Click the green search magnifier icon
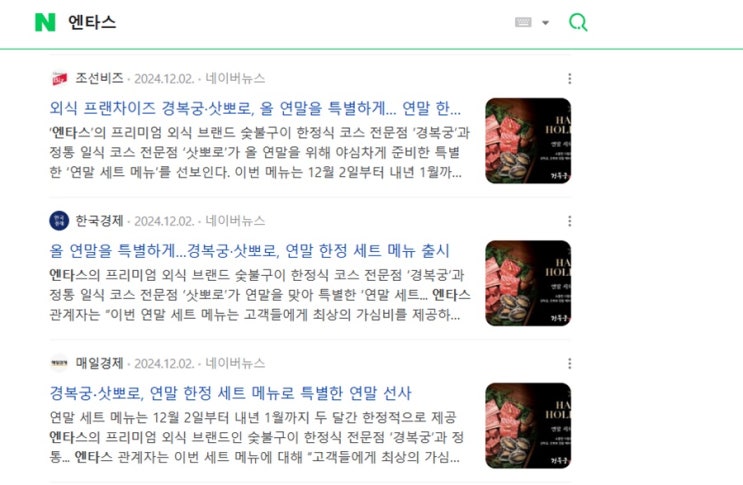 click(578, 22)
